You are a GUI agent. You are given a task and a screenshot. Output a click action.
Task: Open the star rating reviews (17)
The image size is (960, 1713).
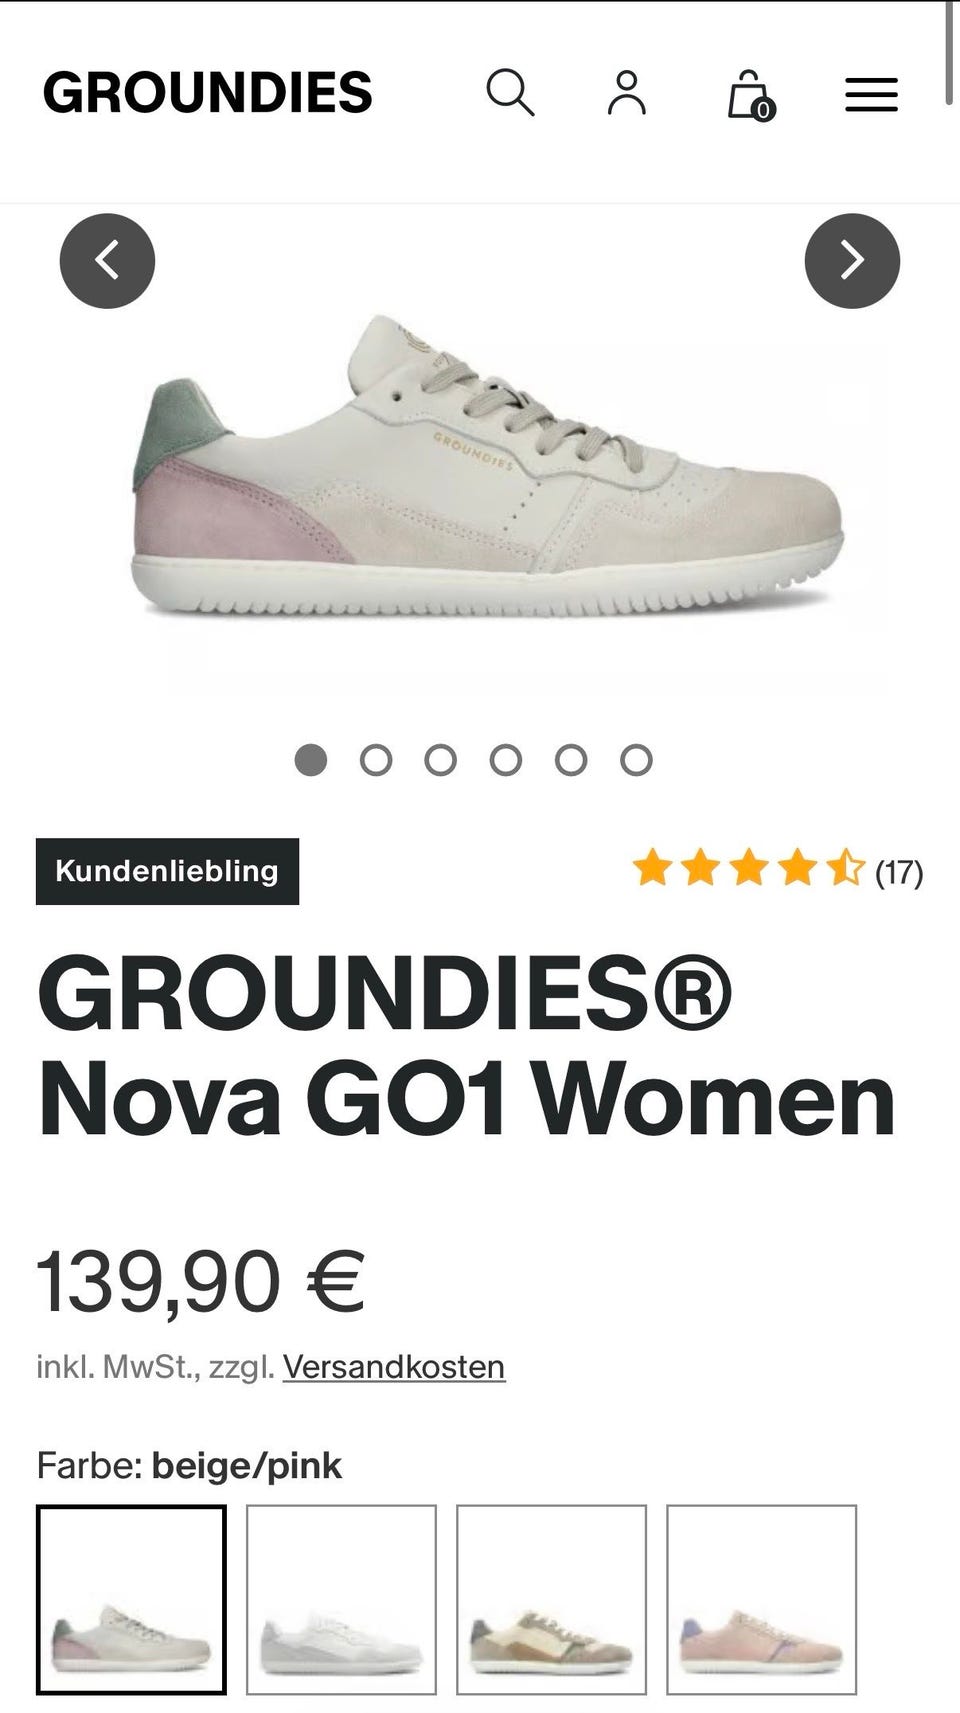pos(777,870)
